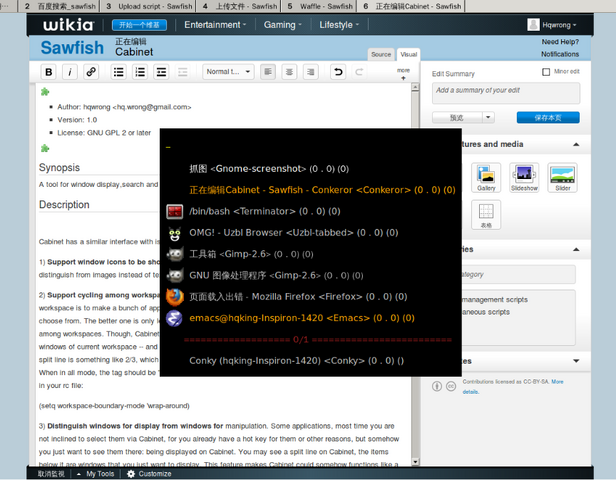Apply italic formatting from the toolbar
The width and height of the screenshot is (616, 480).
(x=70, y=72)
